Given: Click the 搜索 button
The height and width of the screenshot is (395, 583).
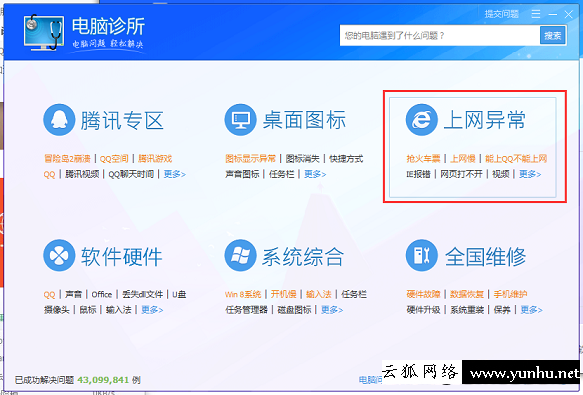Looking at the screenshot, I should [x=553, y=35].
